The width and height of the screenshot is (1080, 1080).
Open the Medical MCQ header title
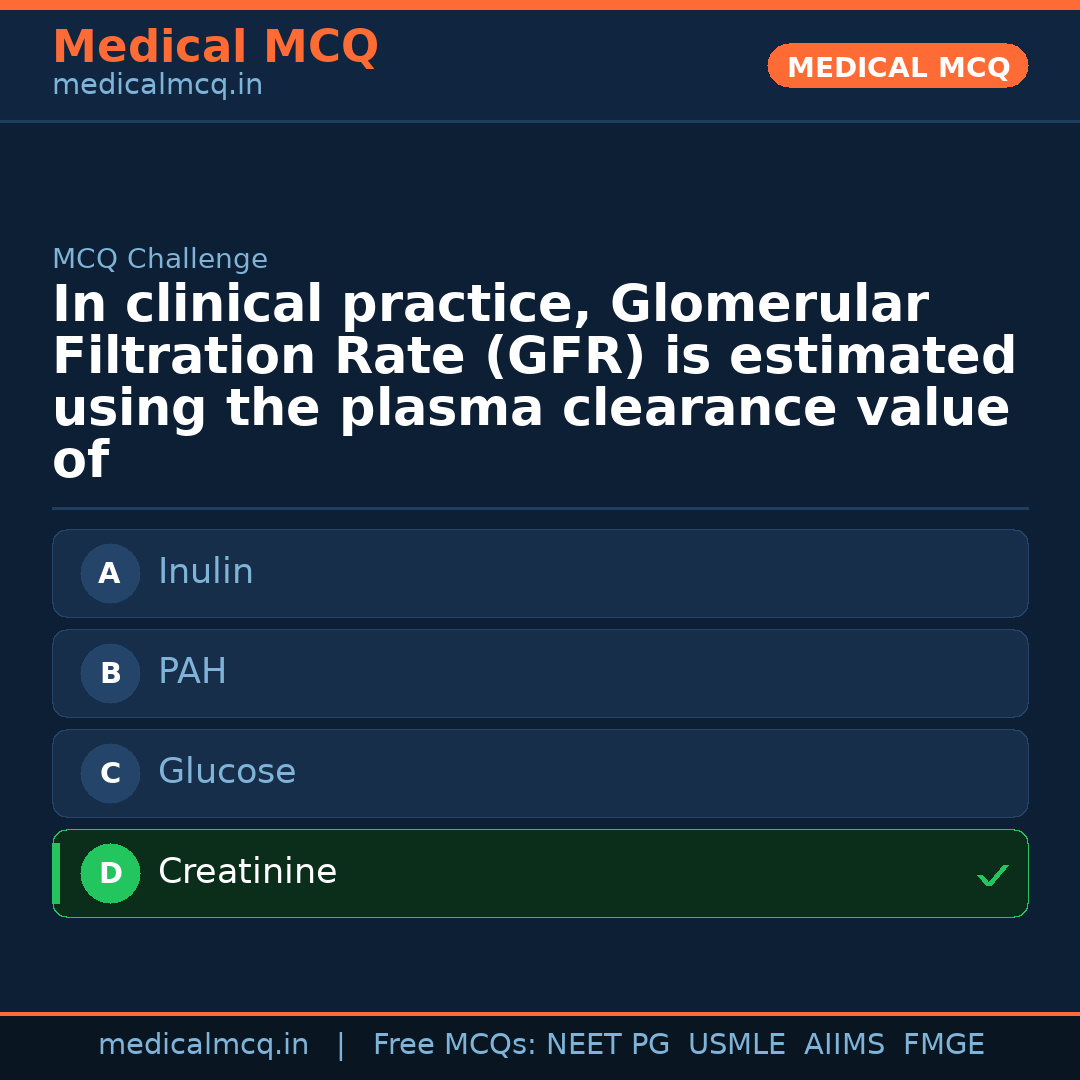point(215,47)
